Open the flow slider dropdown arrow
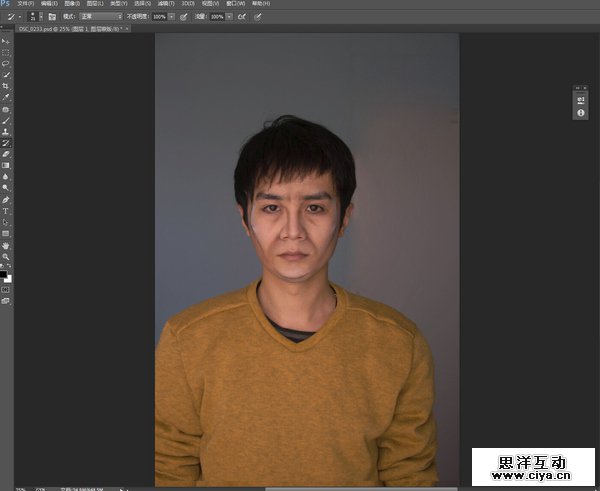Image resolution: width=600 pixels, height=491 pixels. [x=229, y=16]
